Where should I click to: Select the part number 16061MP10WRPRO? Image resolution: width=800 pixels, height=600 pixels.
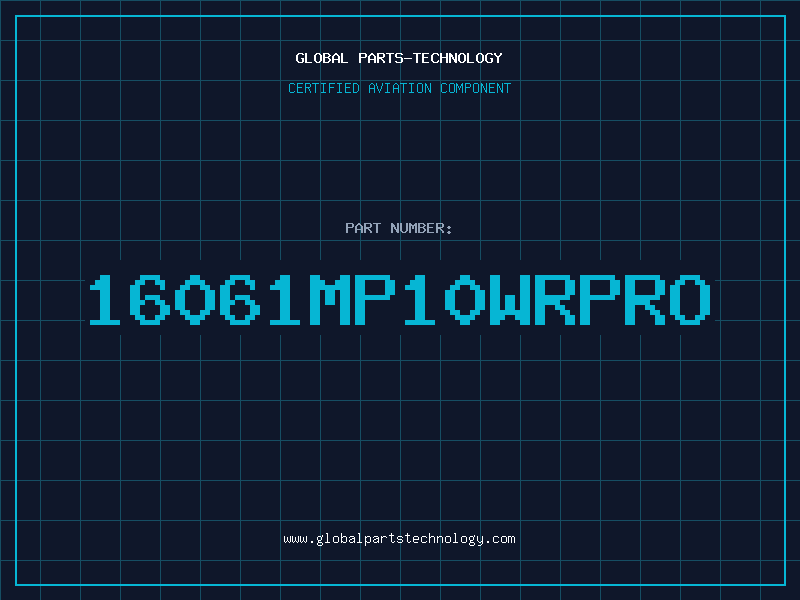(x=400, y=299)
